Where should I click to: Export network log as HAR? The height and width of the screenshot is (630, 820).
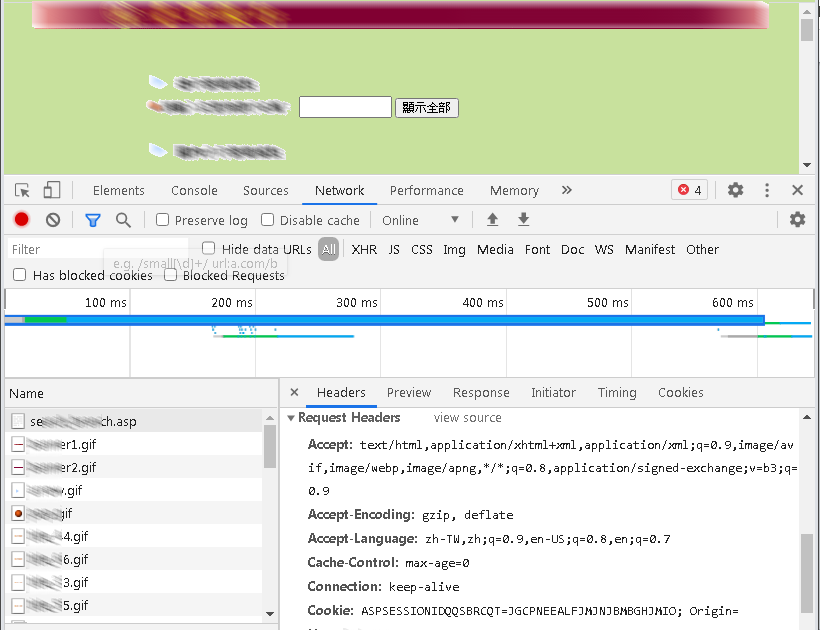click(521, 219)
